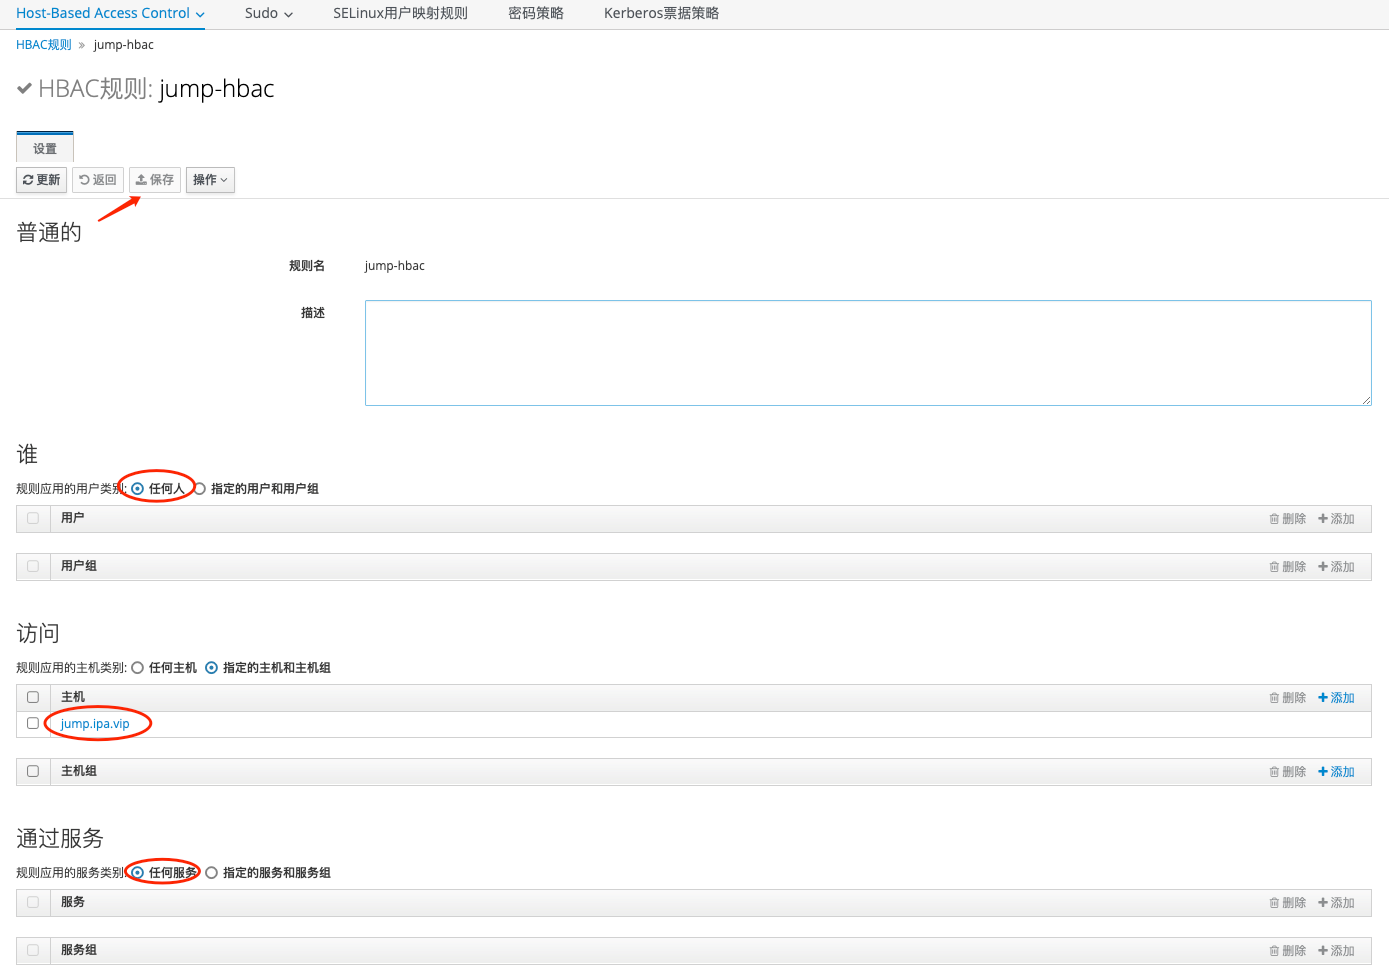The width and height of the screenshot is (1389, 967).
Task: Select the 任何主机 radio option
Action: click(x=138, y=668)
